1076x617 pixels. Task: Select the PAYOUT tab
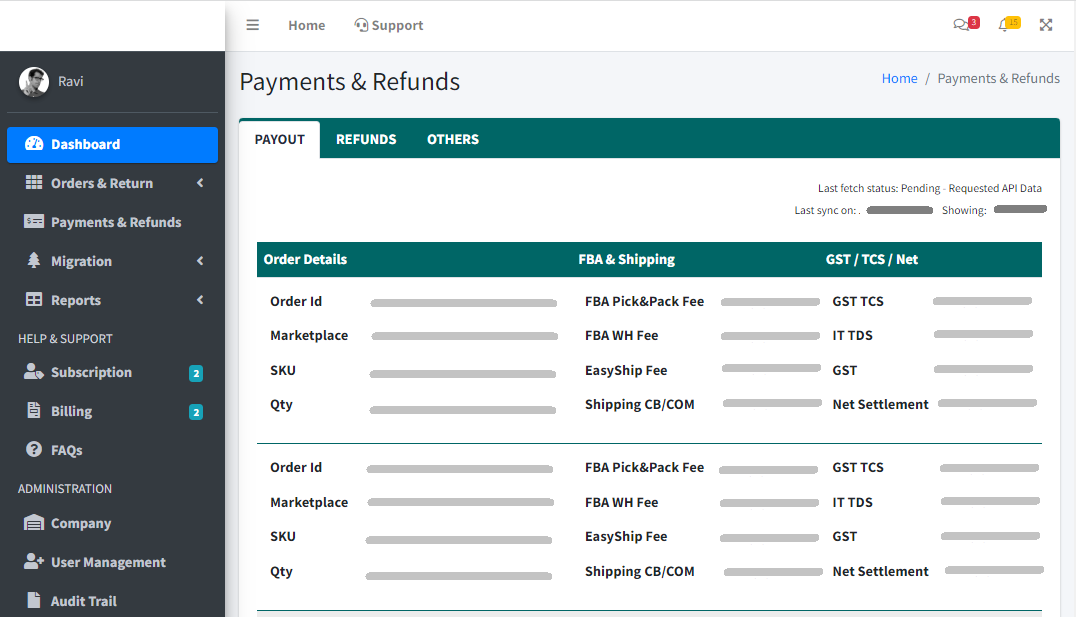(x=280, y=140)
